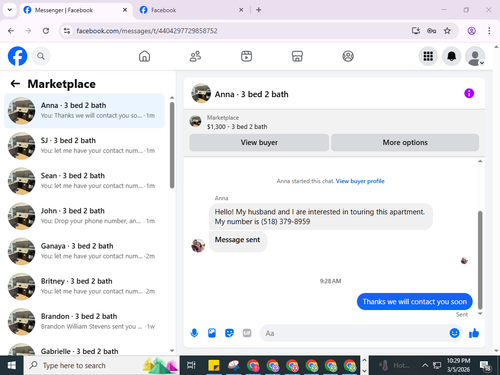Image resolution: width=500 pixels, height=375 pixels.
Task: Open the Video/Reels icon in top navigation
Action: tap(246, 56)
